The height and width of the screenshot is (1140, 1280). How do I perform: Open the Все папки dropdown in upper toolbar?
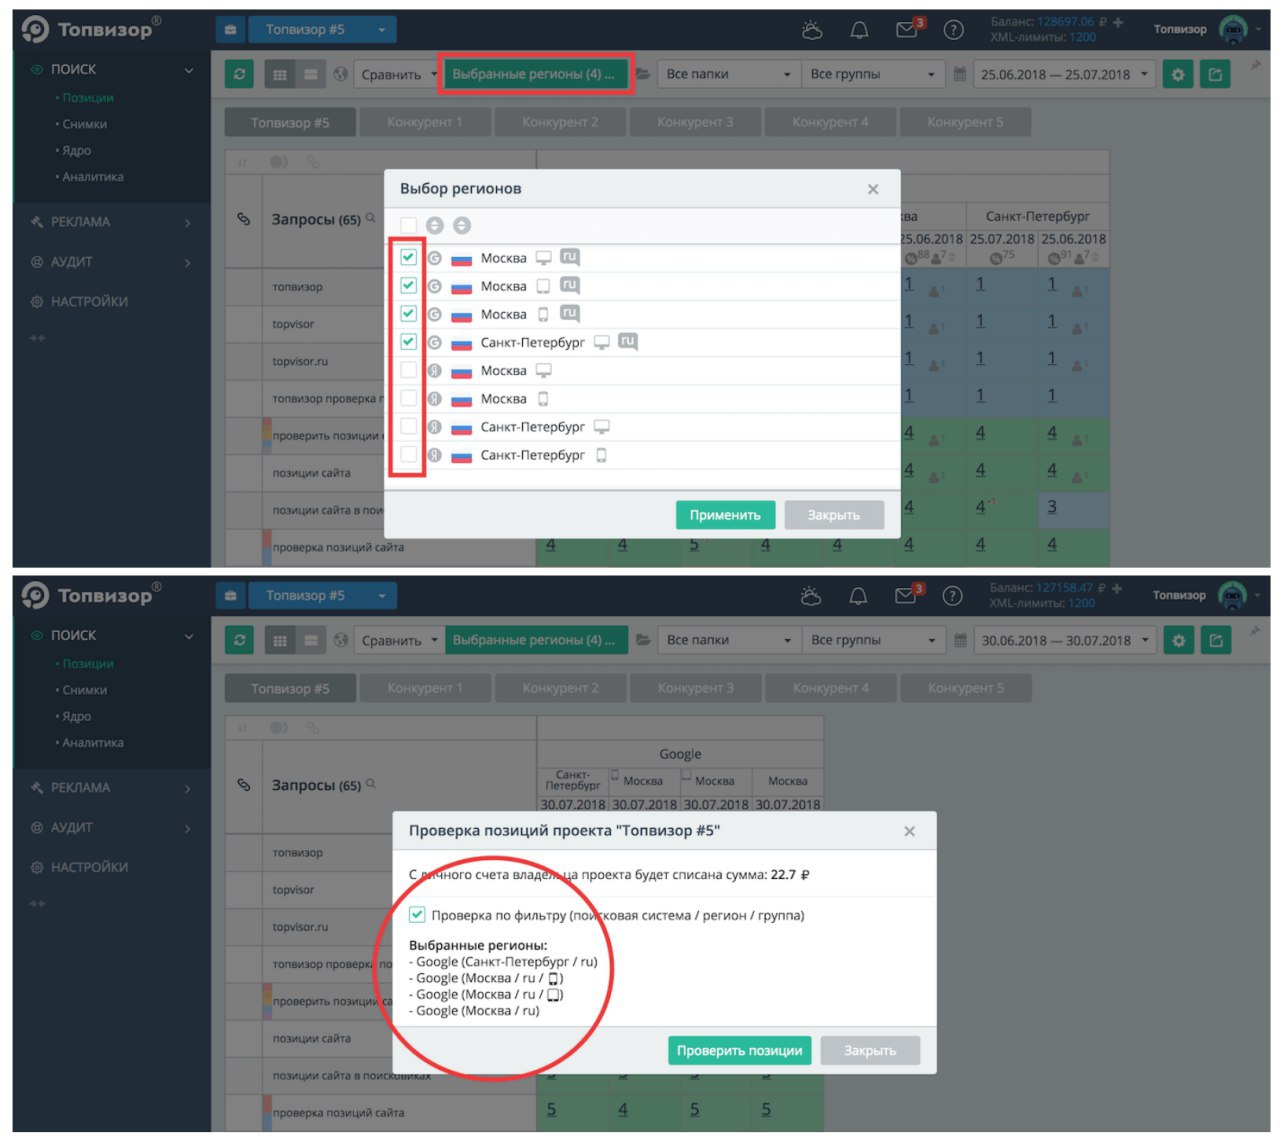point(727,74)
